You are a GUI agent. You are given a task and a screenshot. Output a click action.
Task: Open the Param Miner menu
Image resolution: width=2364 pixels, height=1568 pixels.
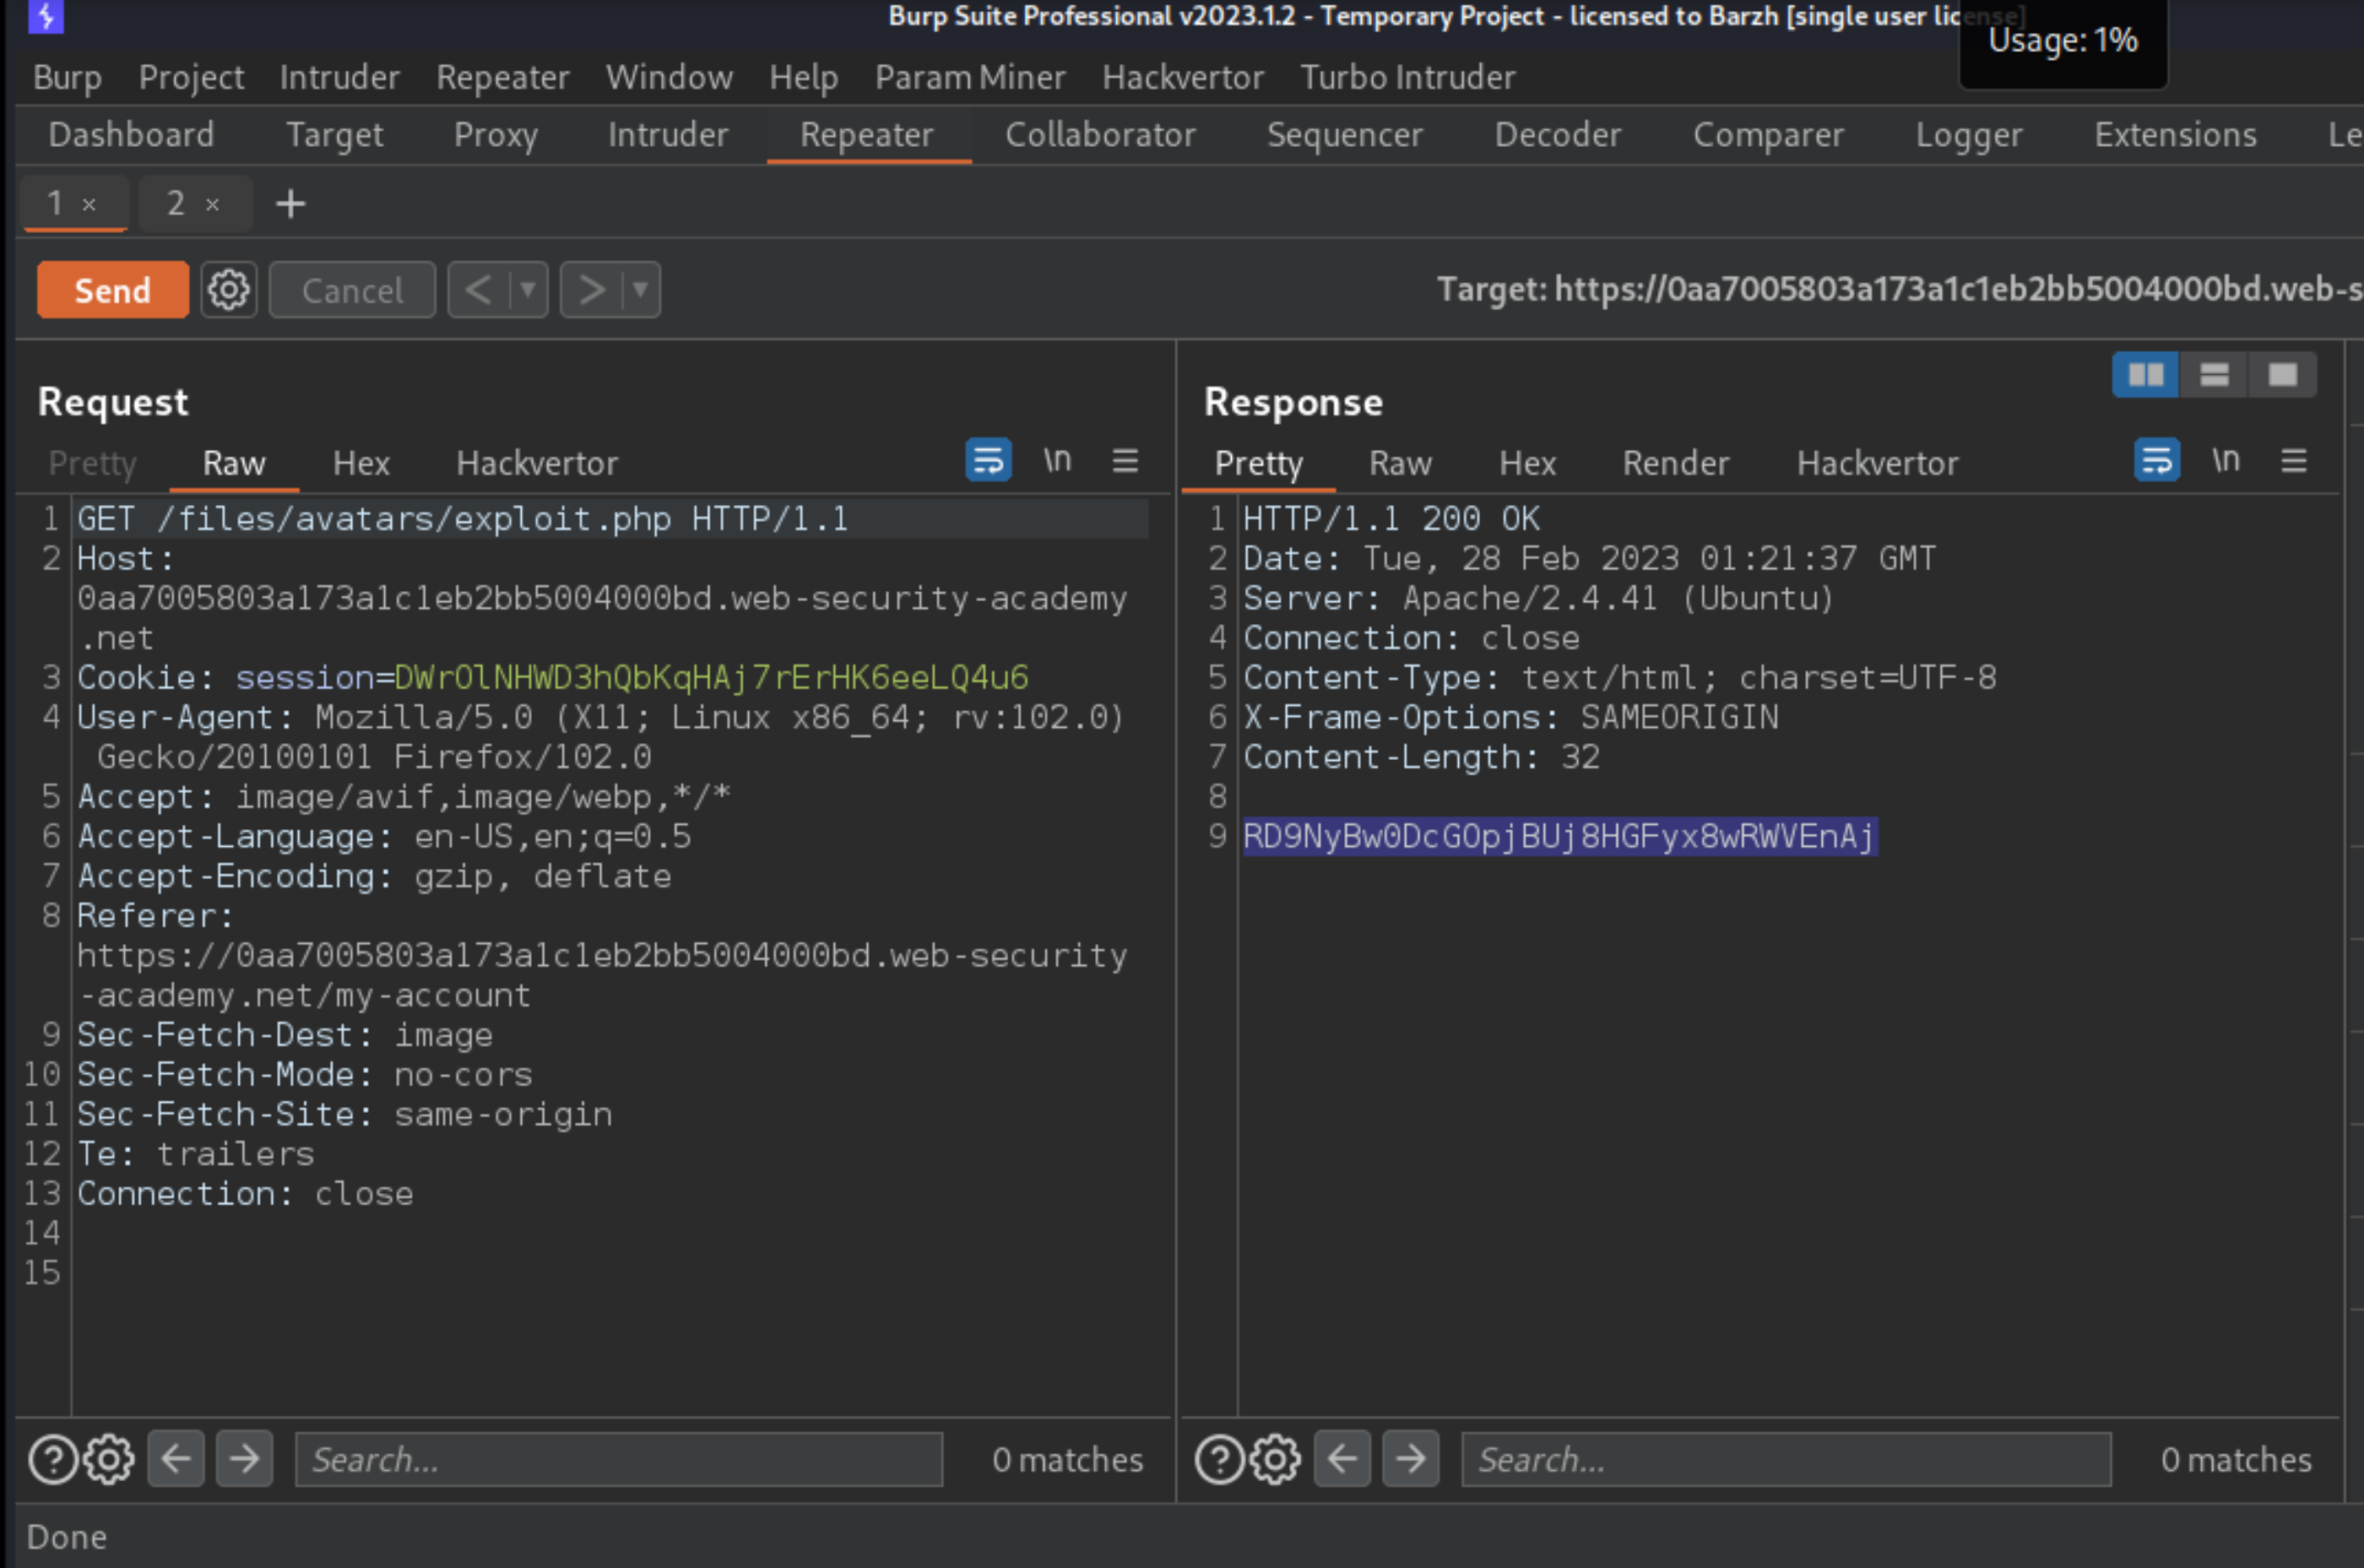[x=970, y=77]
